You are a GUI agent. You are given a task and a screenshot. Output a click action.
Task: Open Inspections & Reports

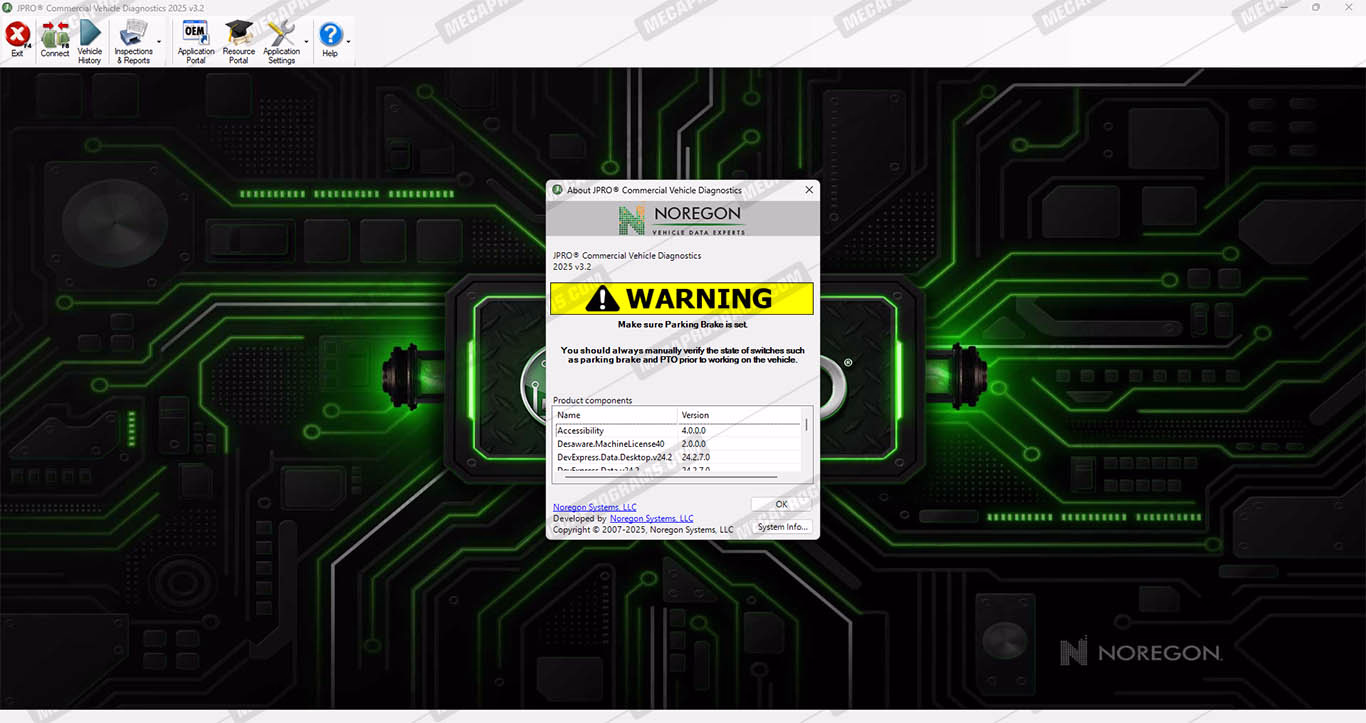point(133,42)
